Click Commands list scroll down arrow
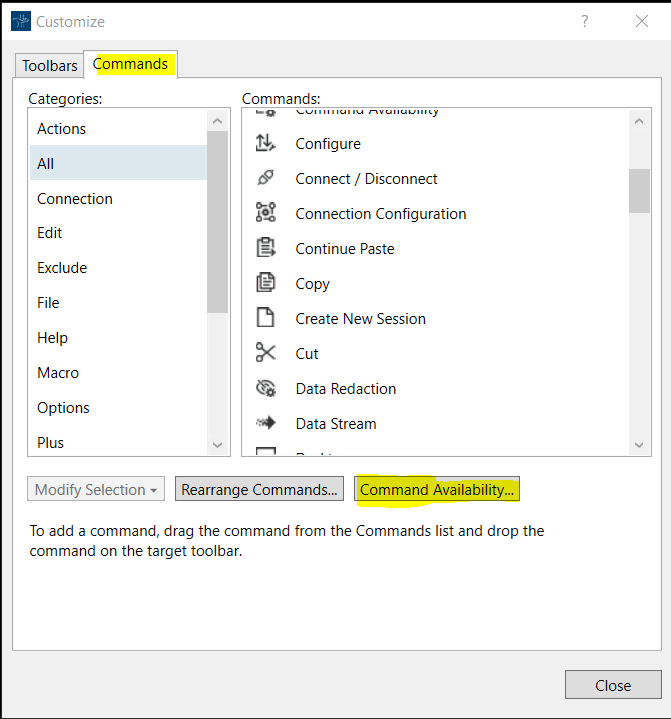Viewport: 671px width, 719px height. tap(639, 444)
